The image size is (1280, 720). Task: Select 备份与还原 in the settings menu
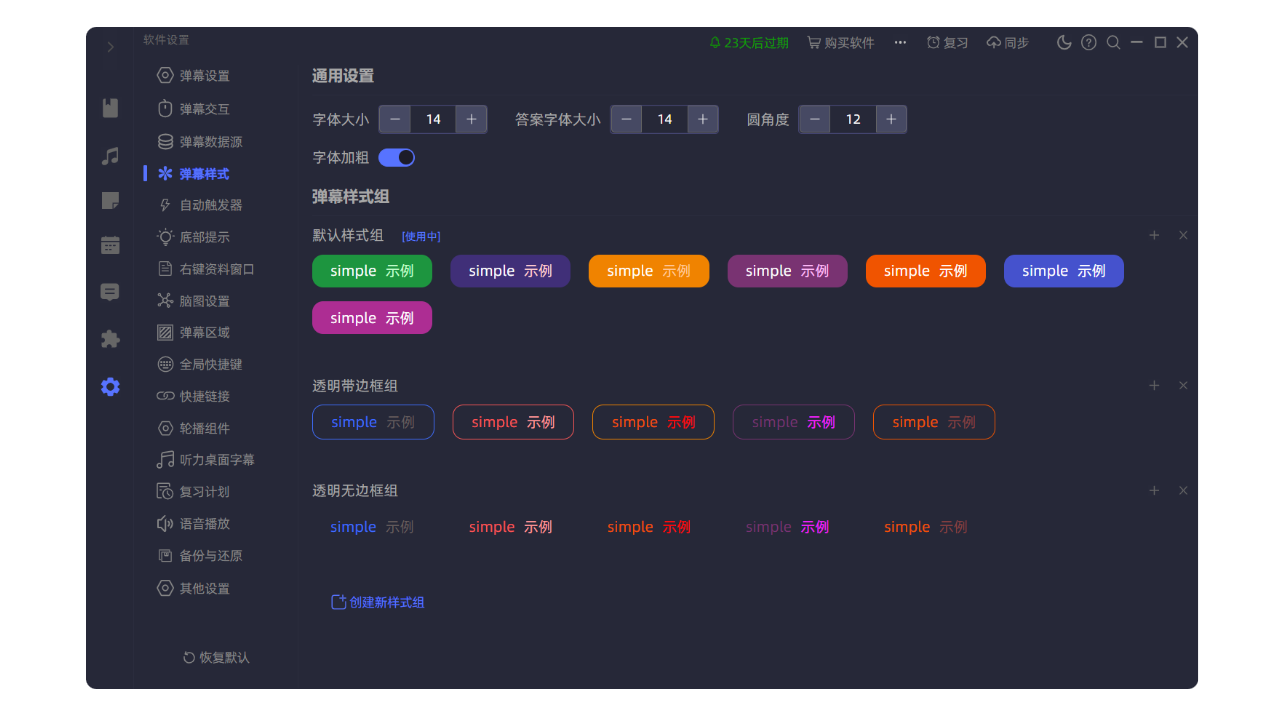[209, 556]
